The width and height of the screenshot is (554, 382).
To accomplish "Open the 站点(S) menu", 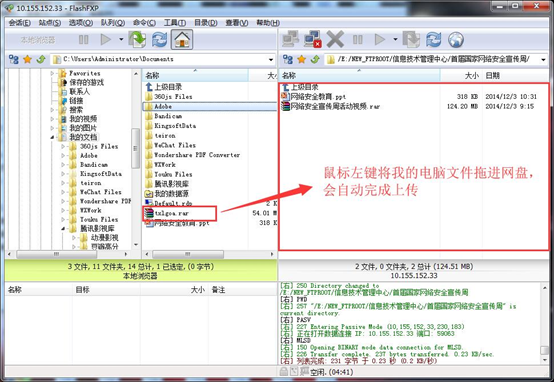I will point(50,23).
